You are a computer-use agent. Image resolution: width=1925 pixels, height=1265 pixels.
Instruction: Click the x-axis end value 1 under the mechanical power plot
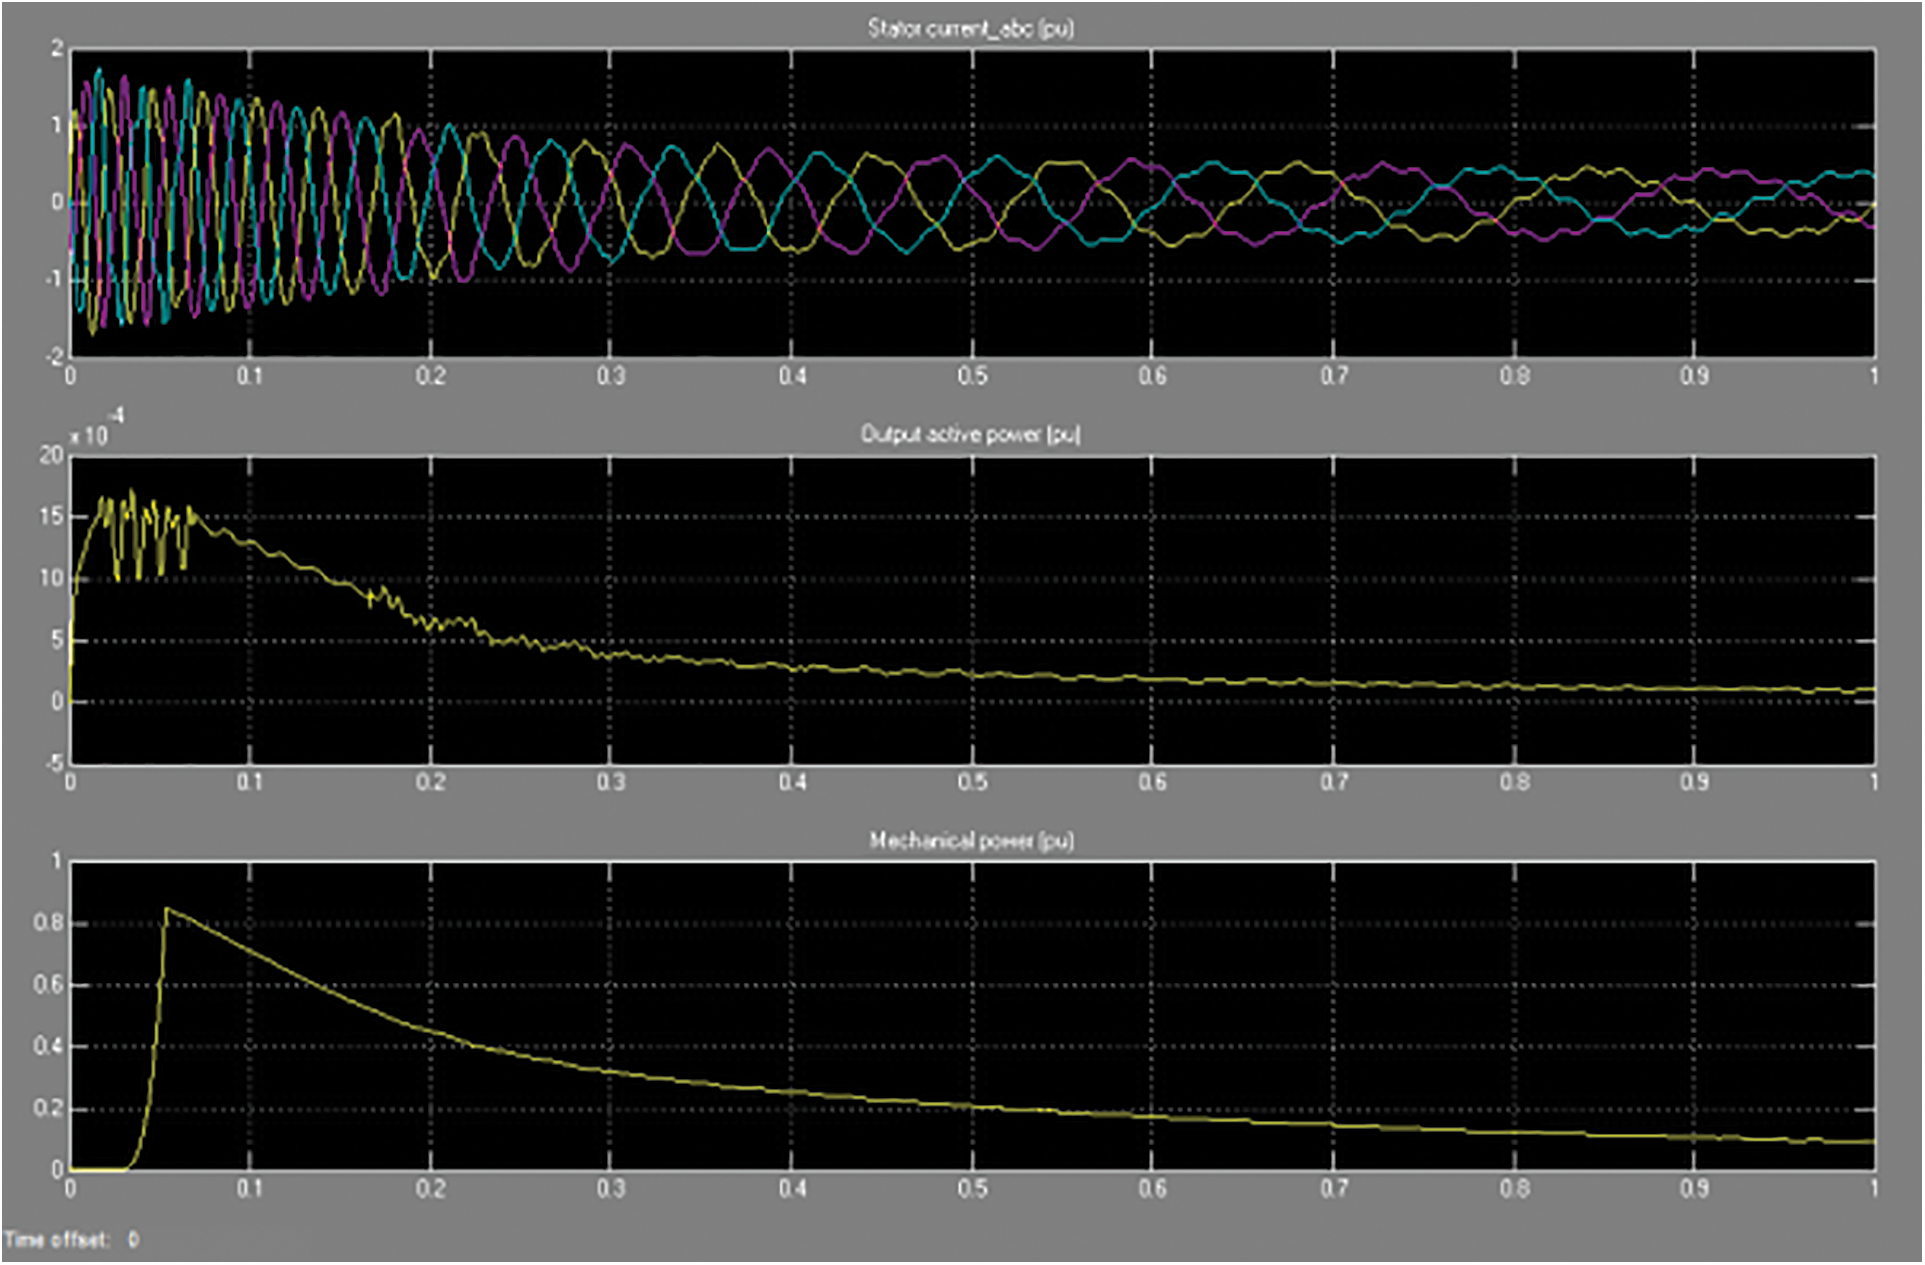(1874, 1189)
